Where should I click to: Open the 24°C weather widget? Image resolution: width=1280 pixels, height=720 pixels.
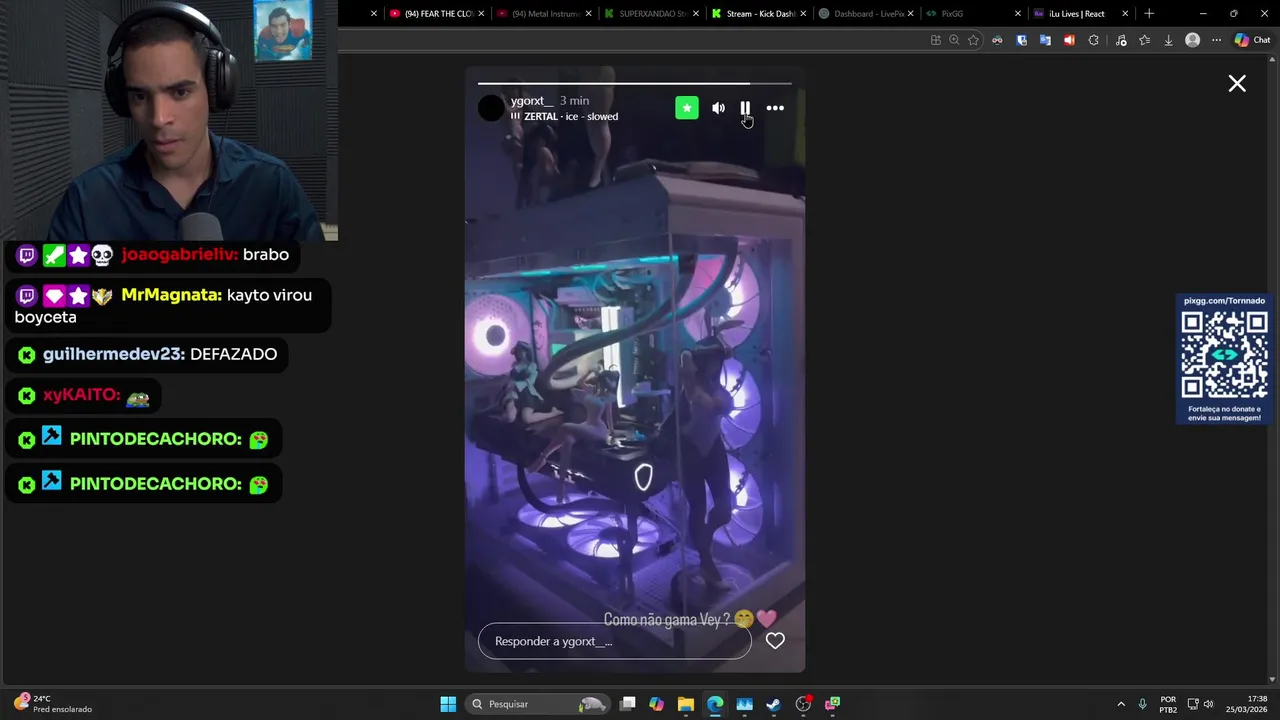pyautogui.click(x=53, y=704)
